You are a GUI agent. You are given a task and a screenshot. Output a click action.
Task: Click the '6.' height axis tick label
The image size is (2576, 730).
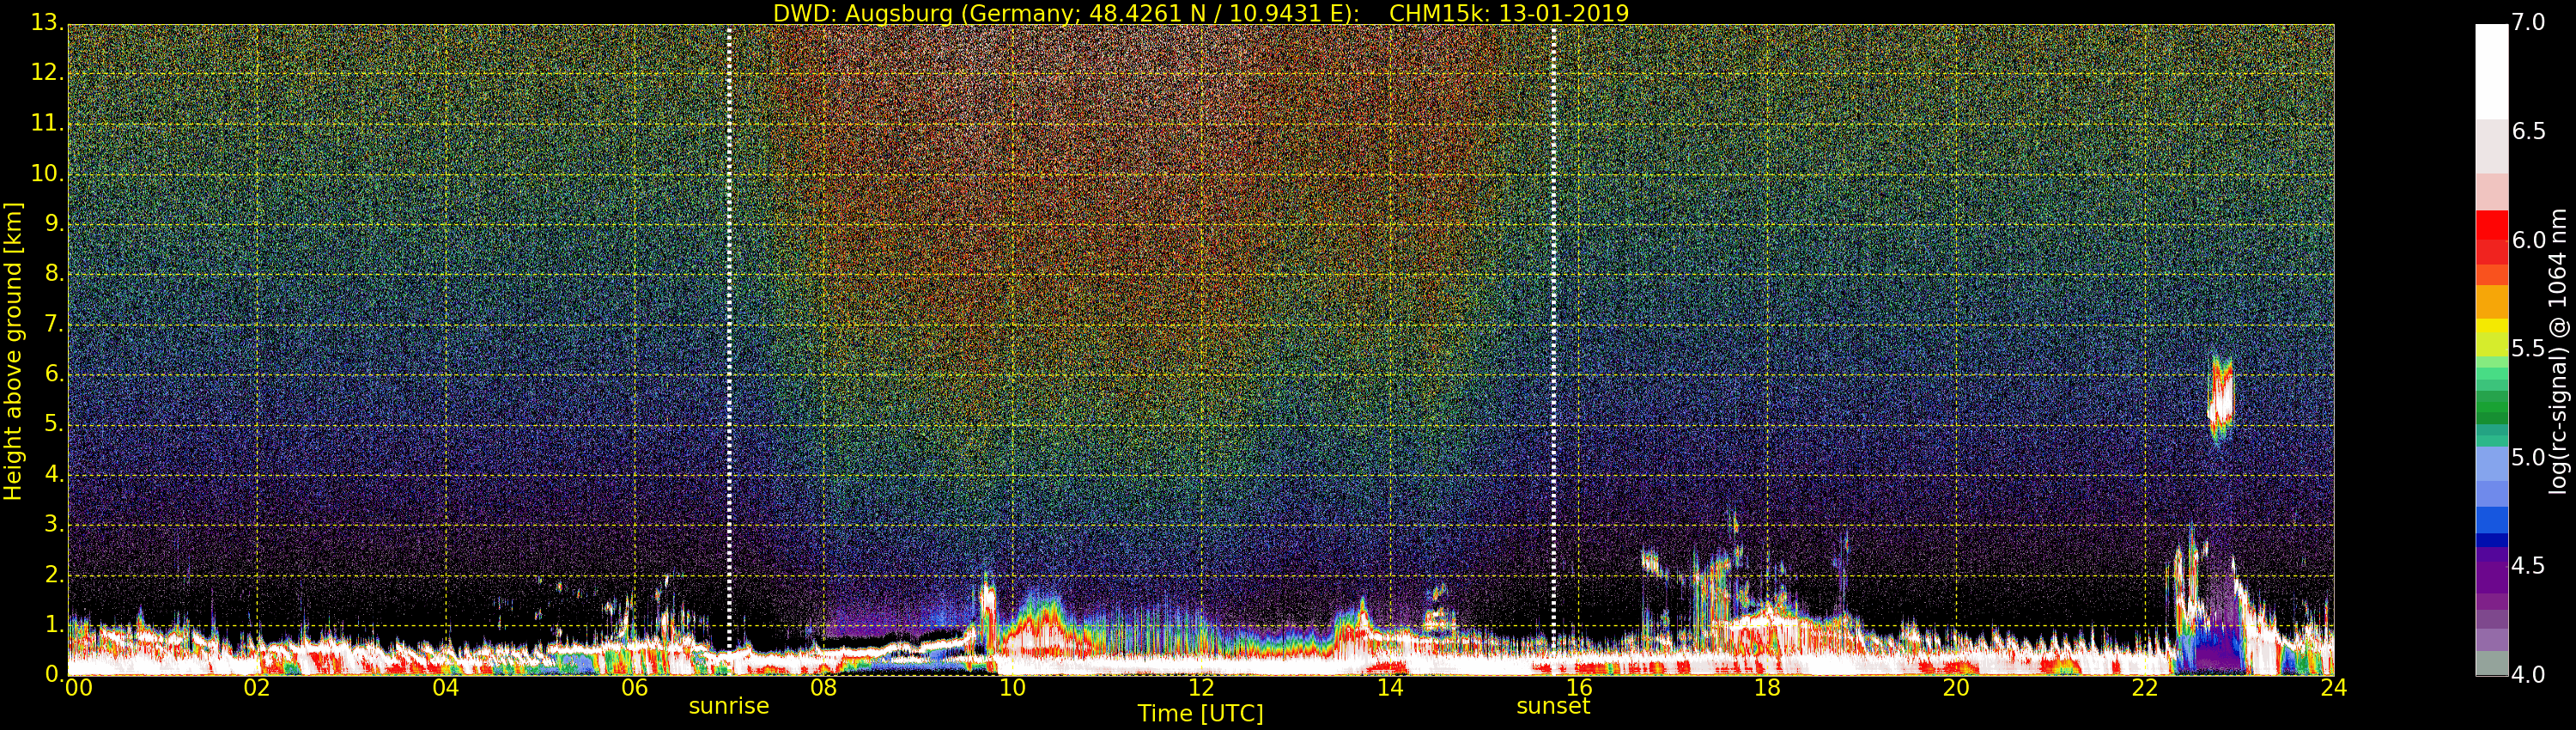click(x=55, y=374)
